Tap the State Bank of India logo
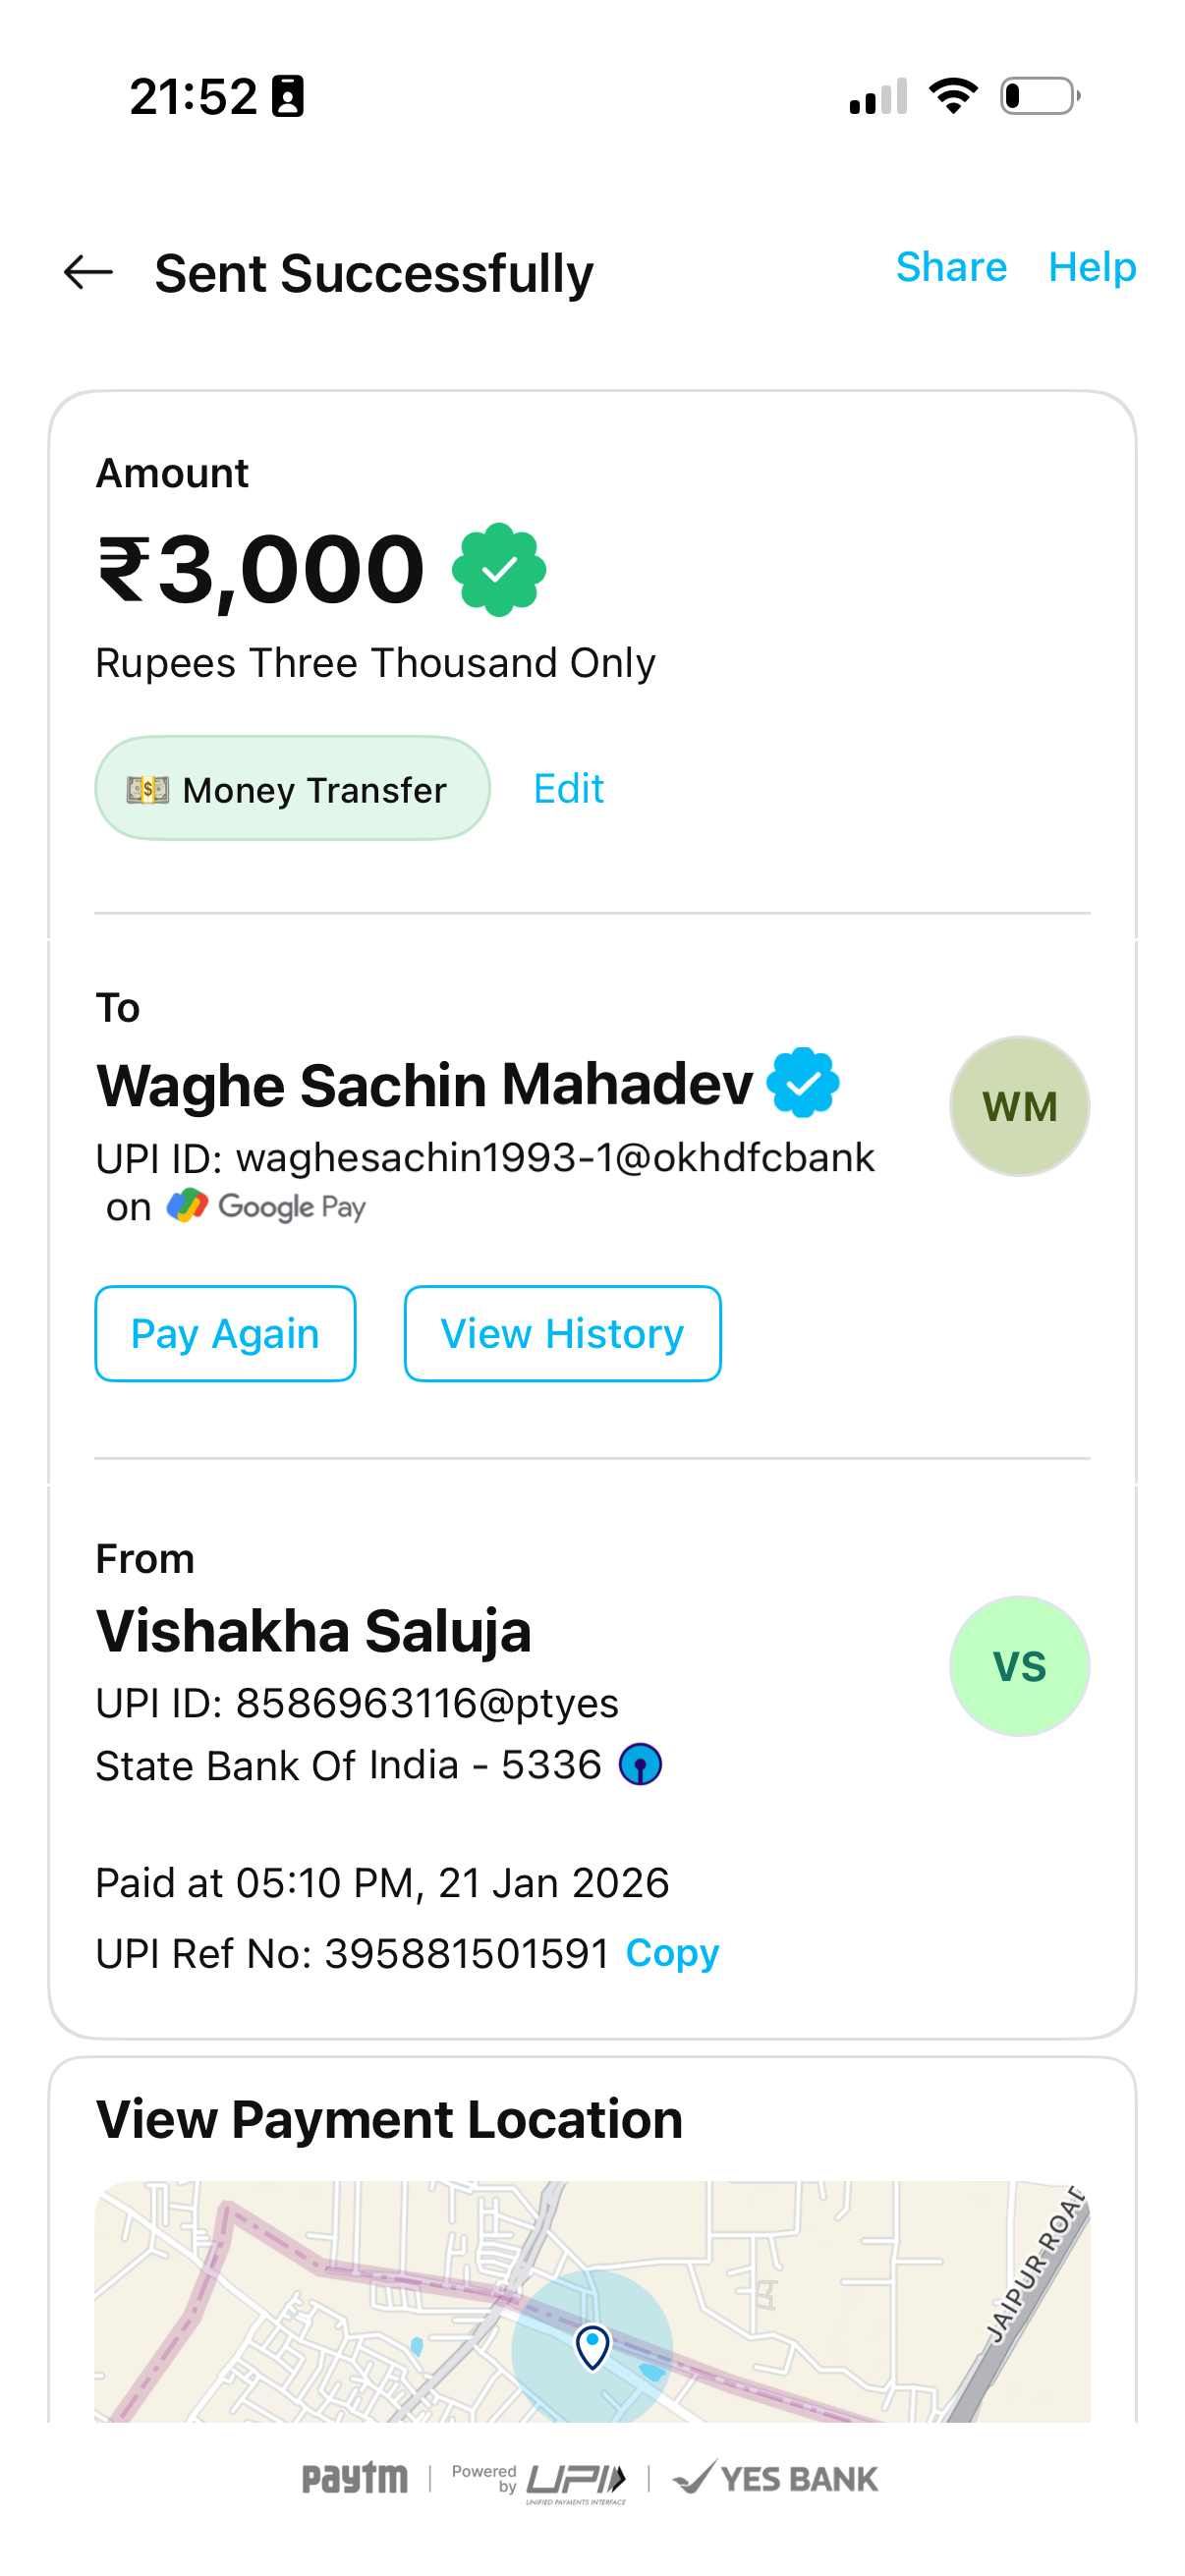This screenshot has width=1185, height=2576. [640, 1765]
